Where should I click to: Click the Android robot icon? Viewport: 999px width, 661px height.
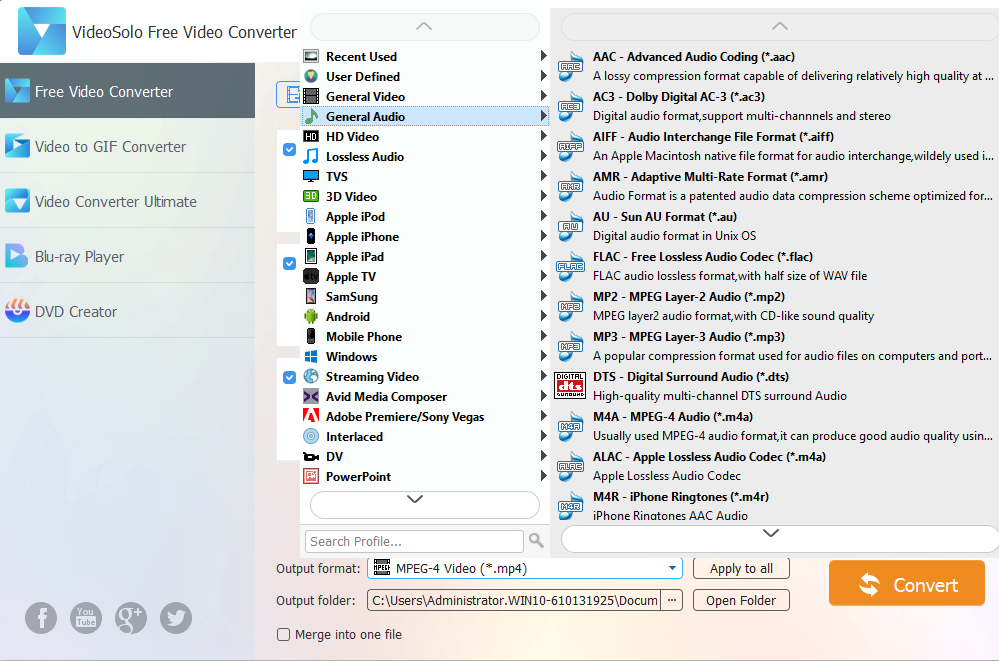(x=311, y=316)
